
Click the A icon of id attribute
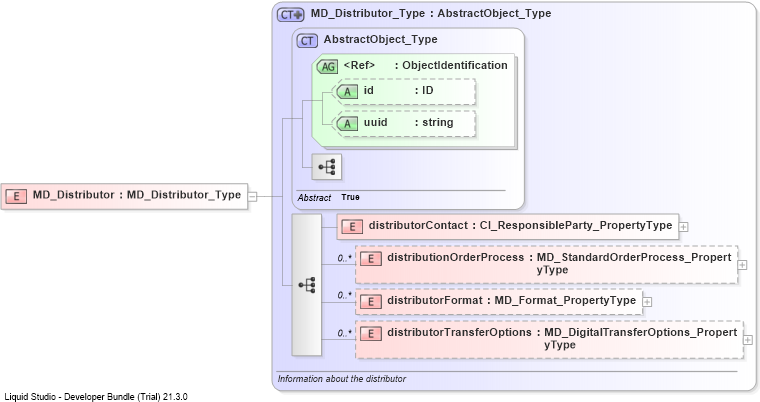(347, 91)
